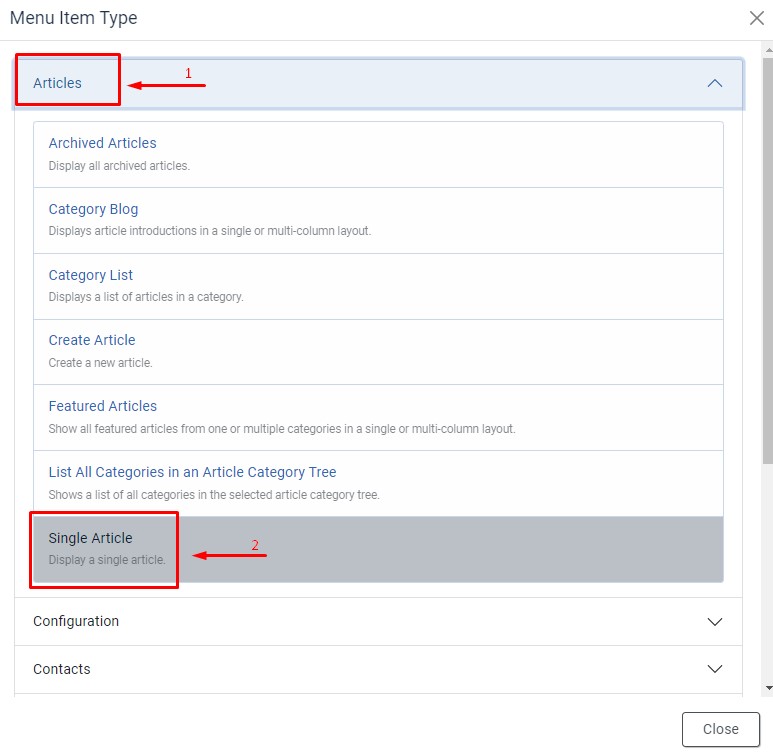Choose the Category Blog menu type
Viewport: 773px width, 755px height.
(x=94, y=209)
